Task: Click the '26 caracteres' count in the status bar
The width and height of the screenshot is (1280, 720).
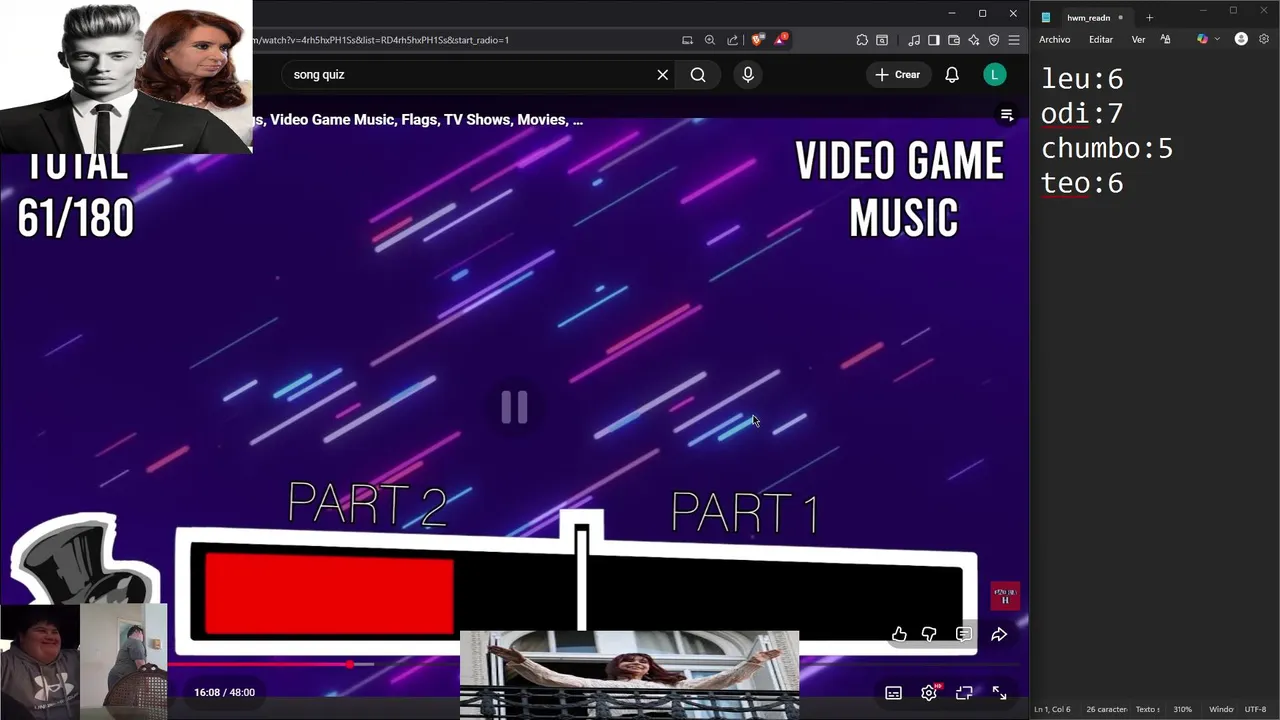Action: pos(1105,709)
